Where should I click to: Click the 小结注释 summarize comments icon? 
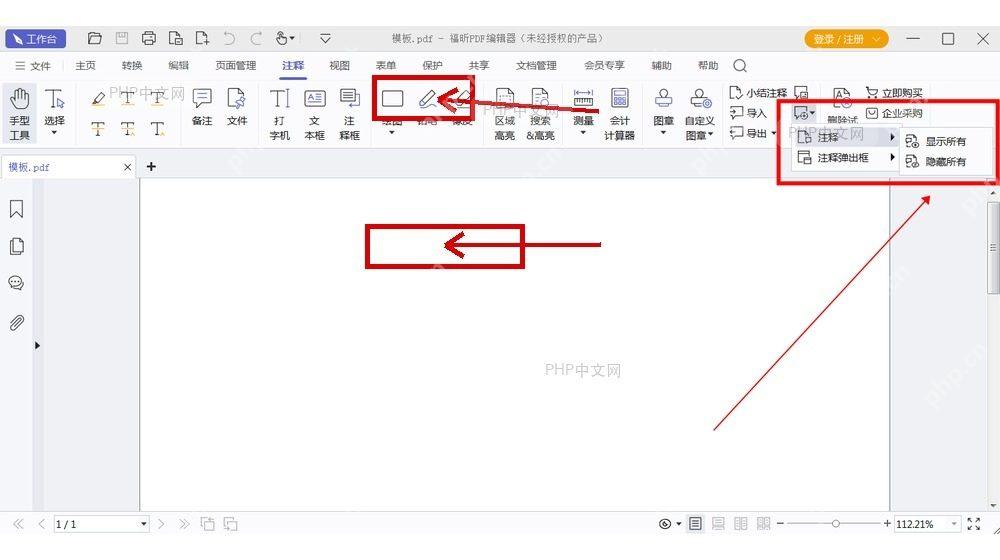[735, 93]
